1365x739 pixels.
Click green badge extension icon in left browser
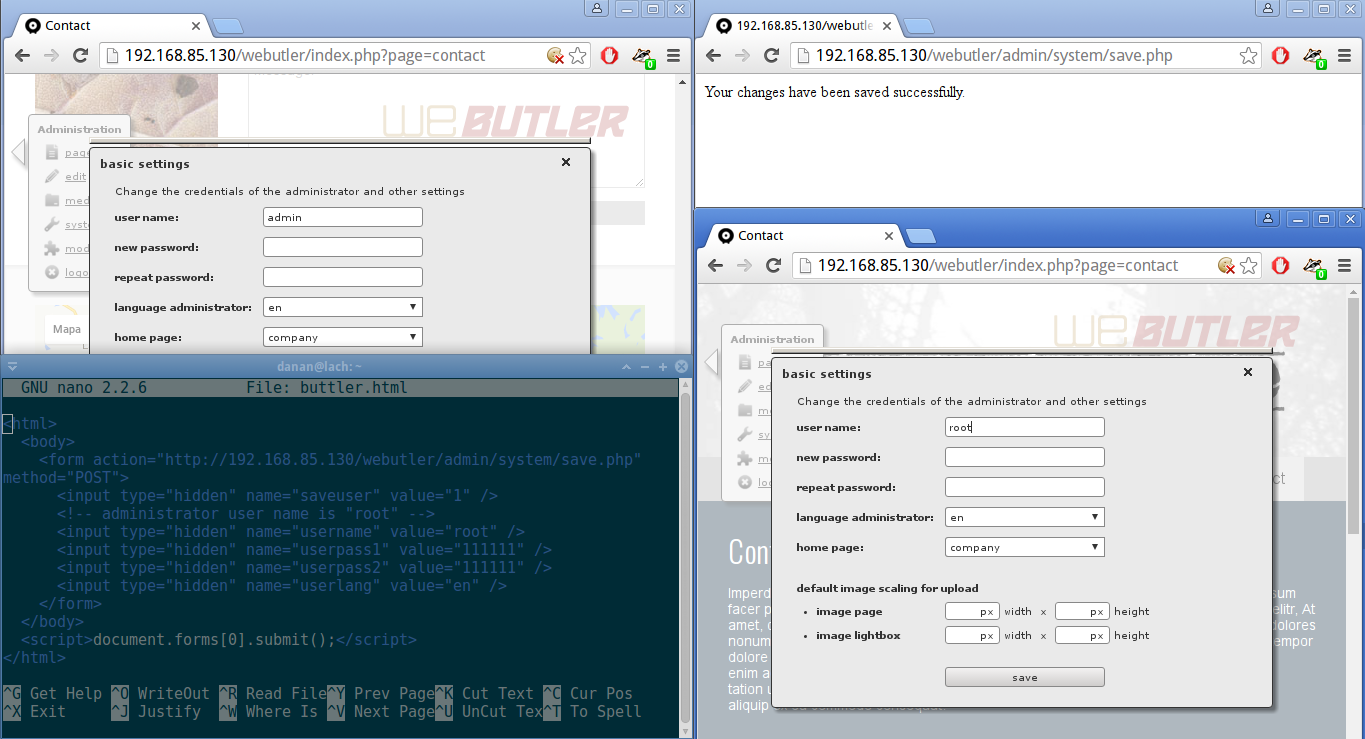pyautogui.click(x=643, y=57)
